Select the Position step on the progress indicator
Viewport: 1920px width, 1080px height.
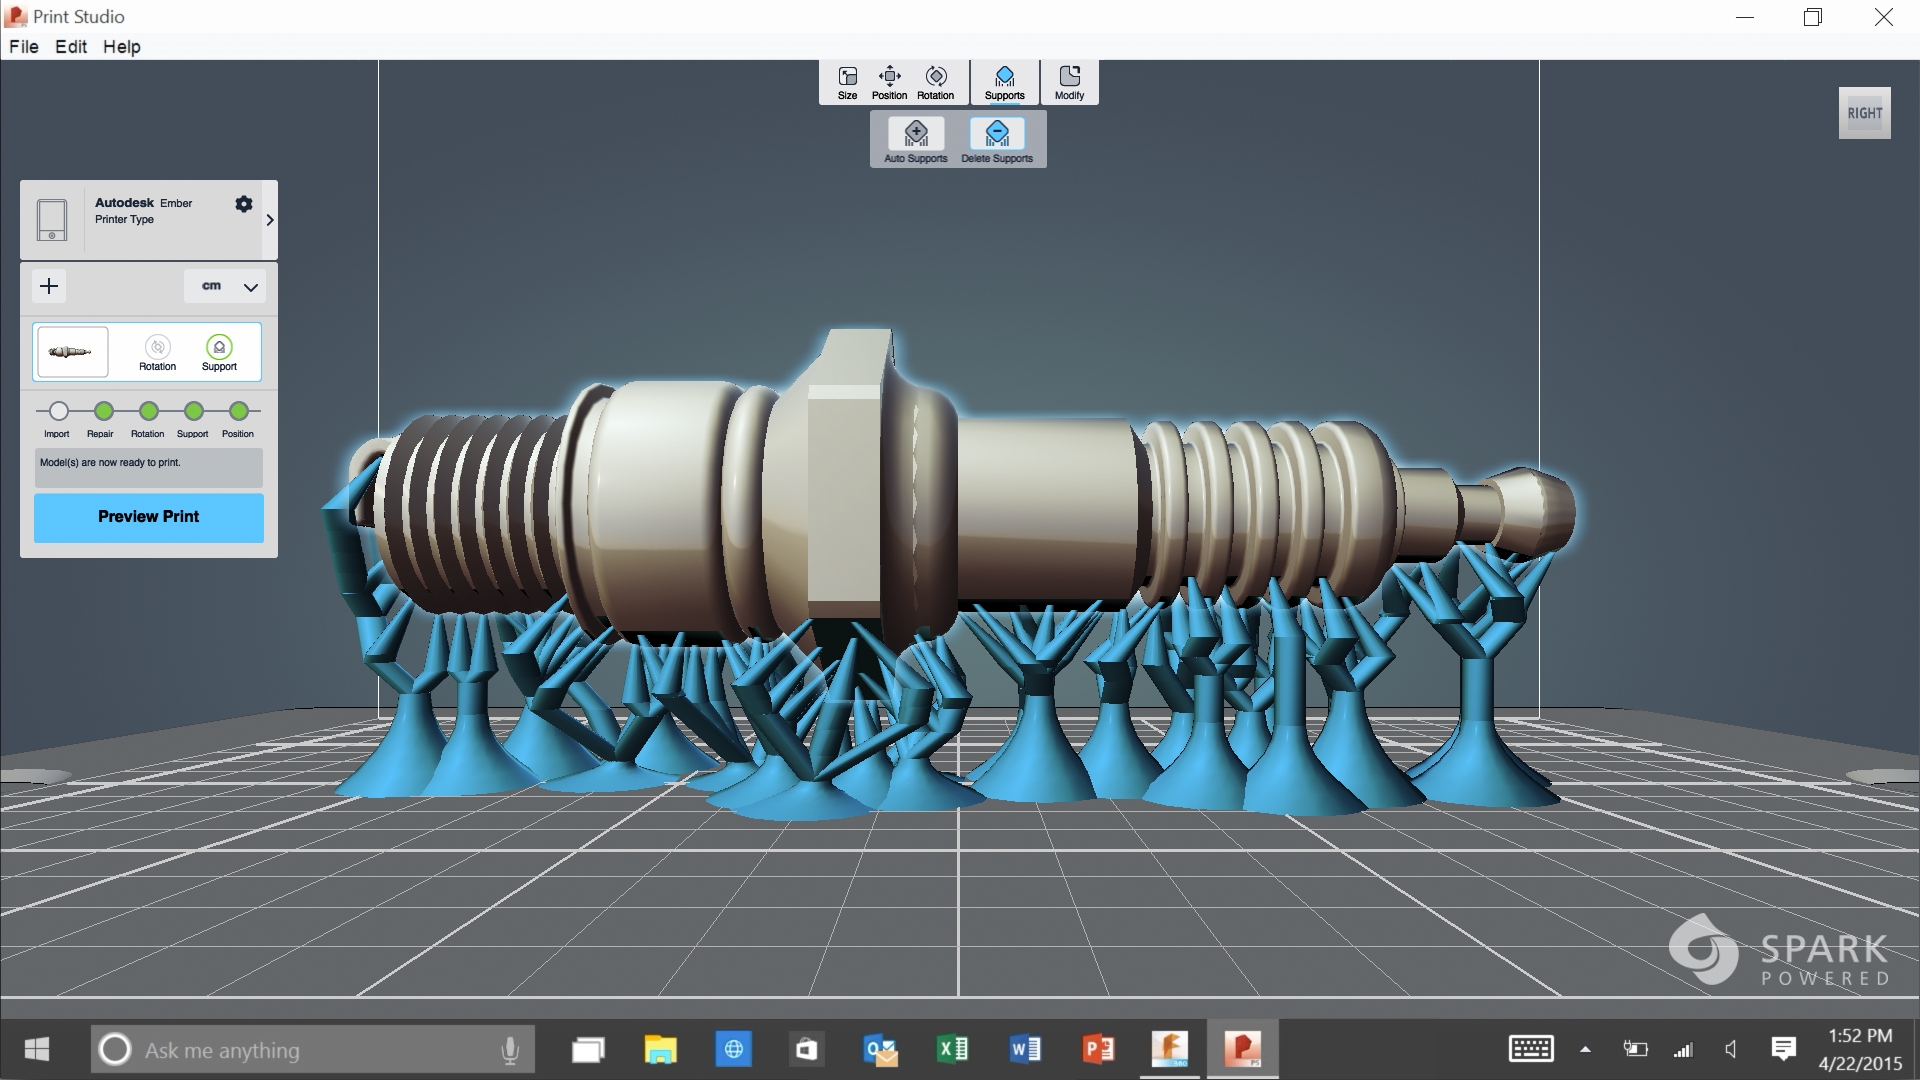(x=238, y=410)
